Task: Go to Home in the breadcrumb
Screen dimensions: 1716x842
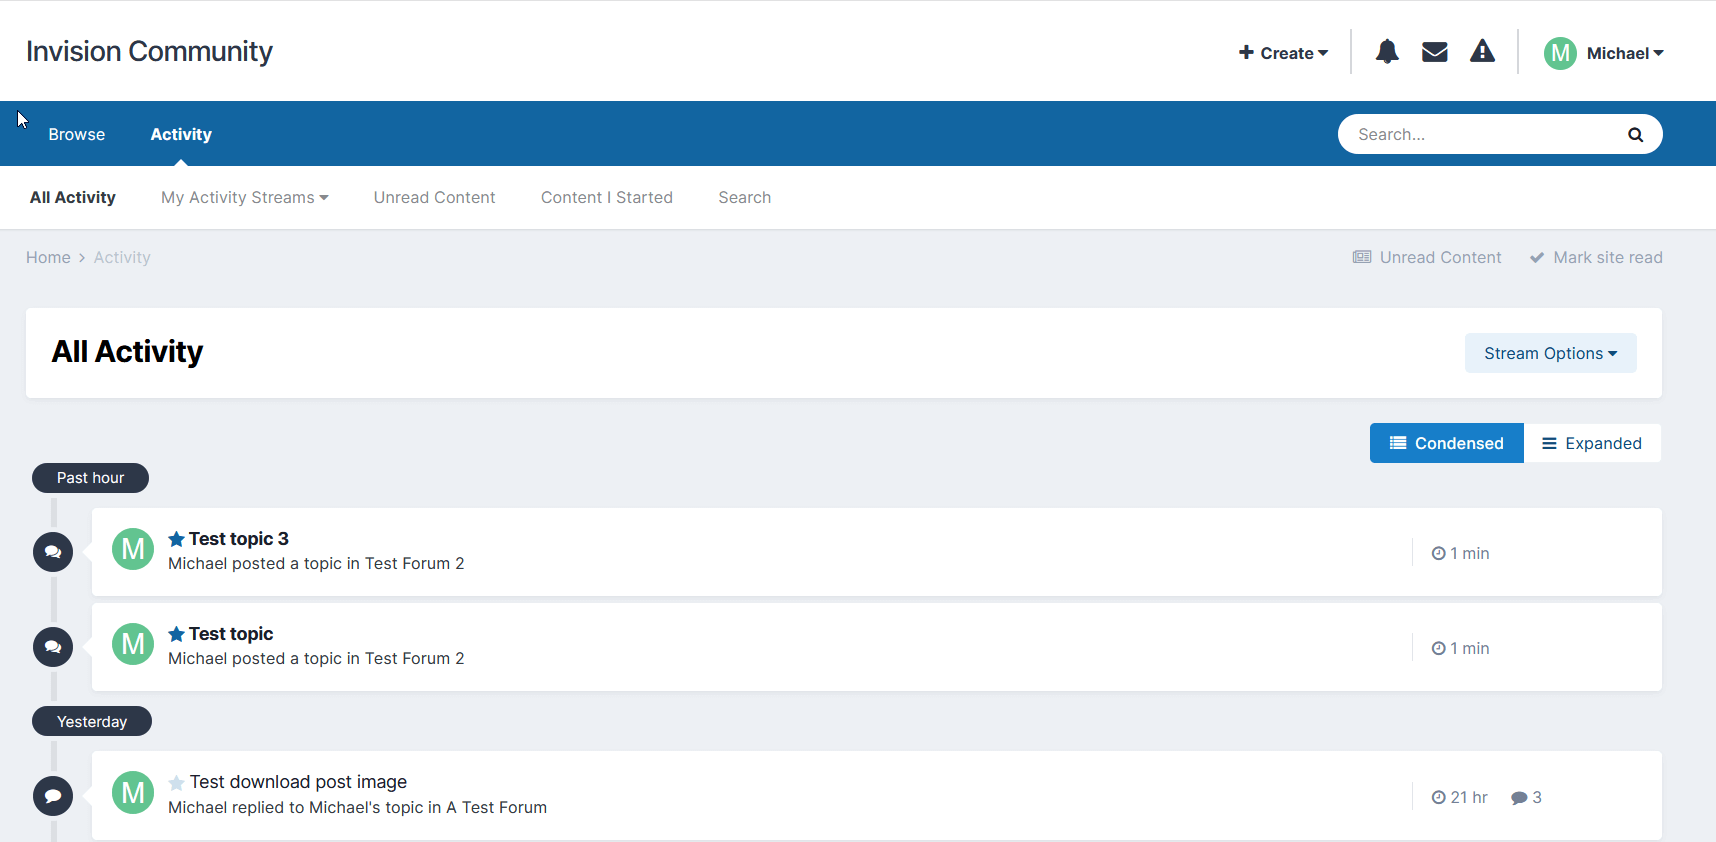Action: (x=48, y=257)
